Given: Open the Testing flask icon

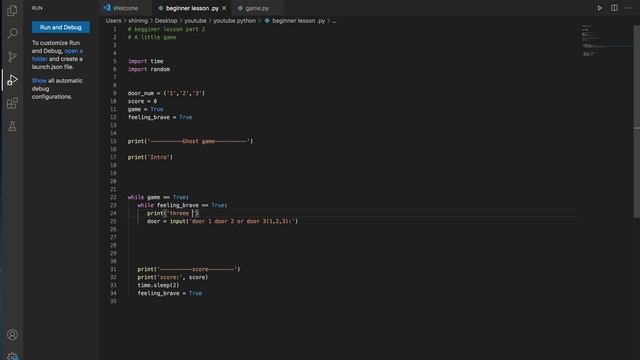Looking at the screenshot, I should tap(12, 126).
